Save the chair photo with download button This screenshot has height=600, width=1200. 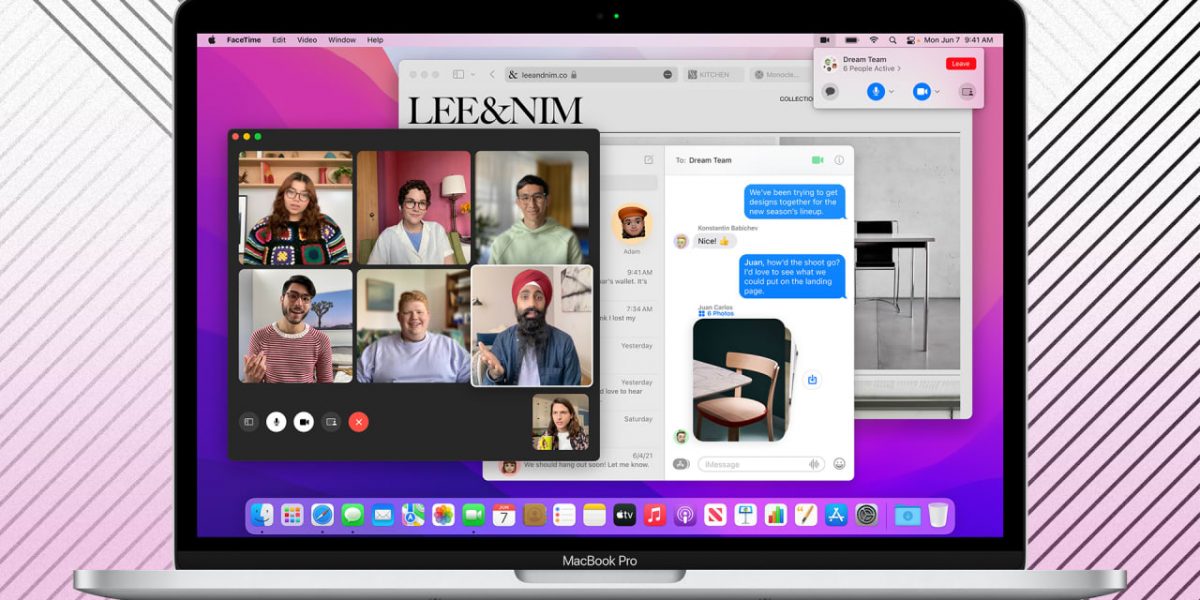[812, 380]
